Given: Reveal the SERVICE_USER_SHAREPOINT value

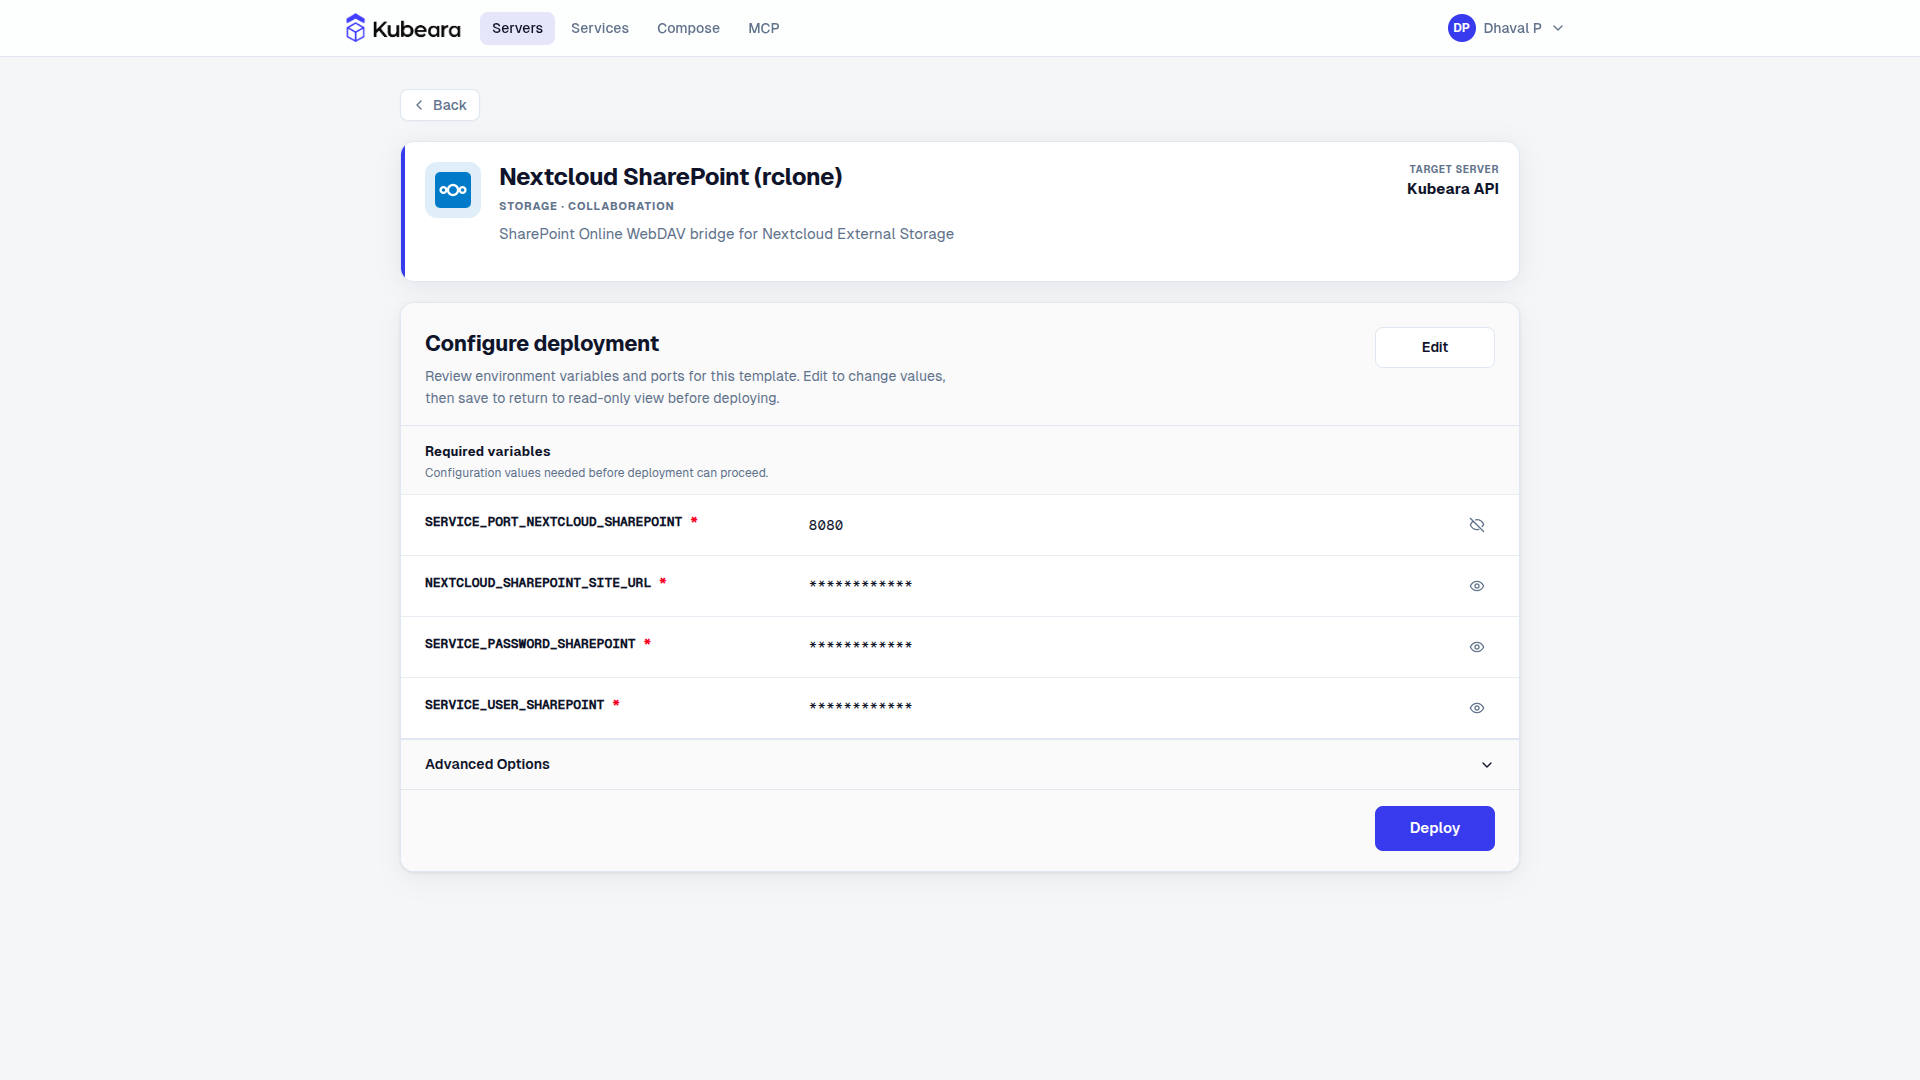Looking at the screenshot, I should tap(1477, 708).
